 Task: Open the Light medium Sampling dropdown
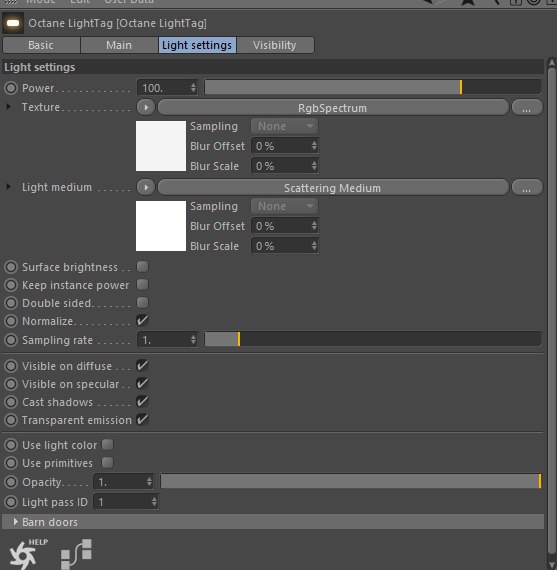(x=284, y=206)
